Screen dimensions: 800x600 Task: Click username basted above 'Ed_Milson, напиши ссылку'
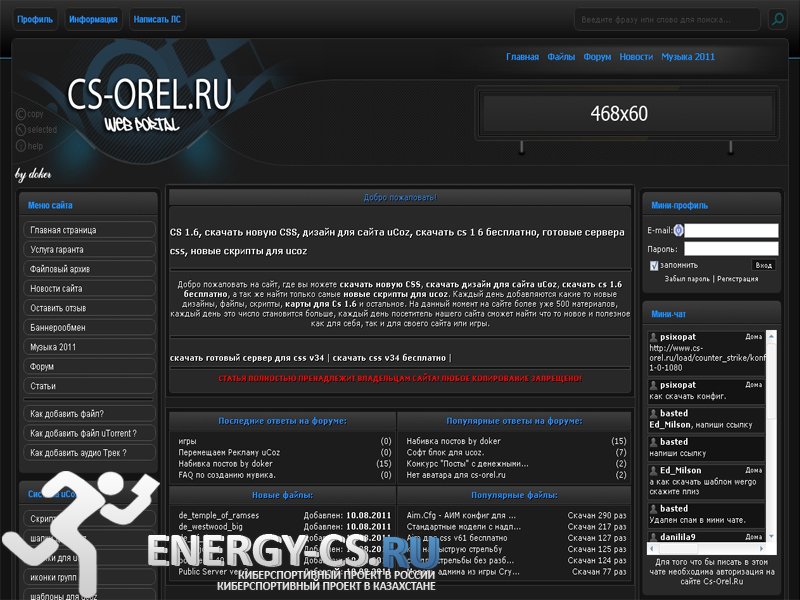673,413
